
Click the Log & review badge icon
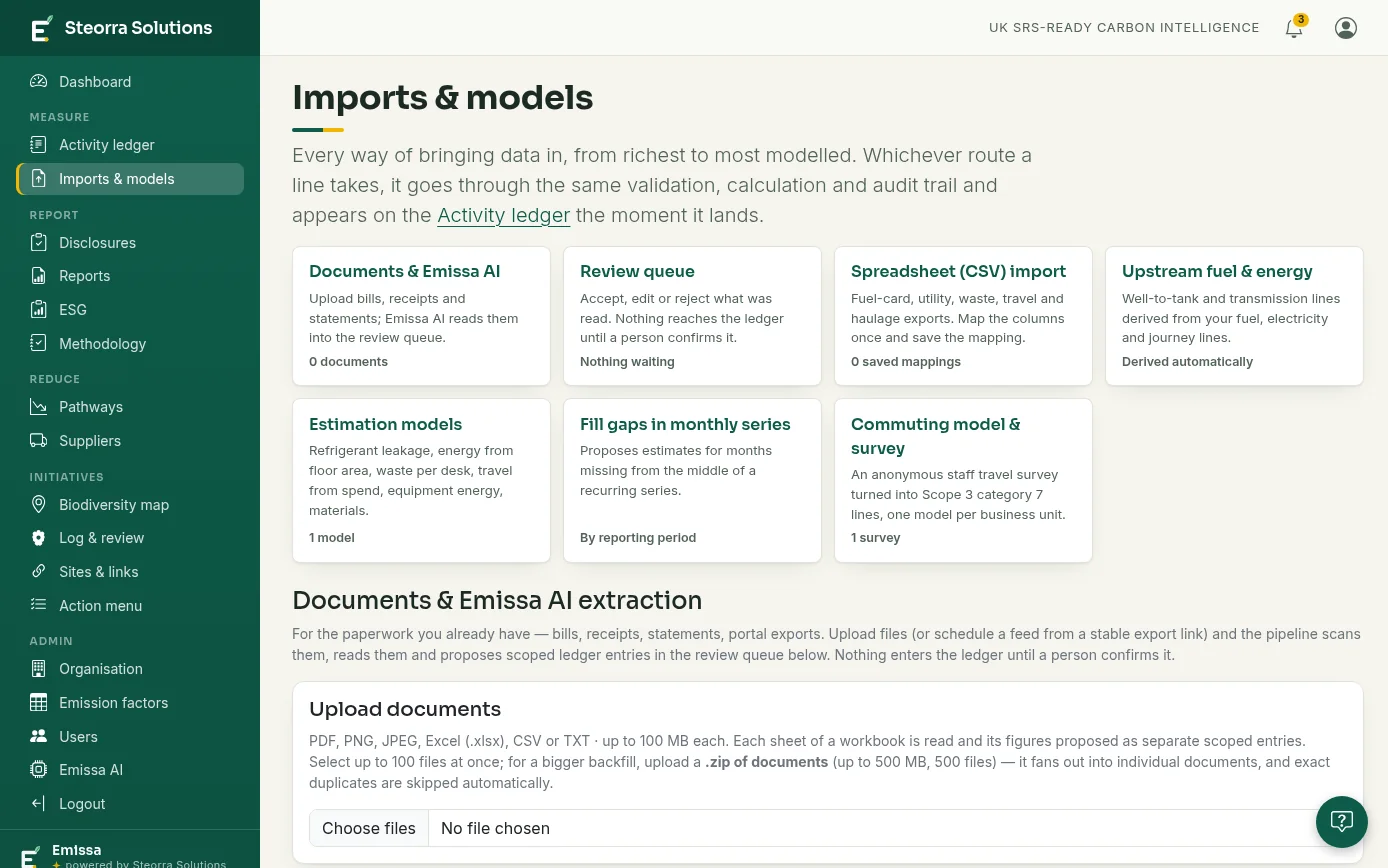(39, 538)
